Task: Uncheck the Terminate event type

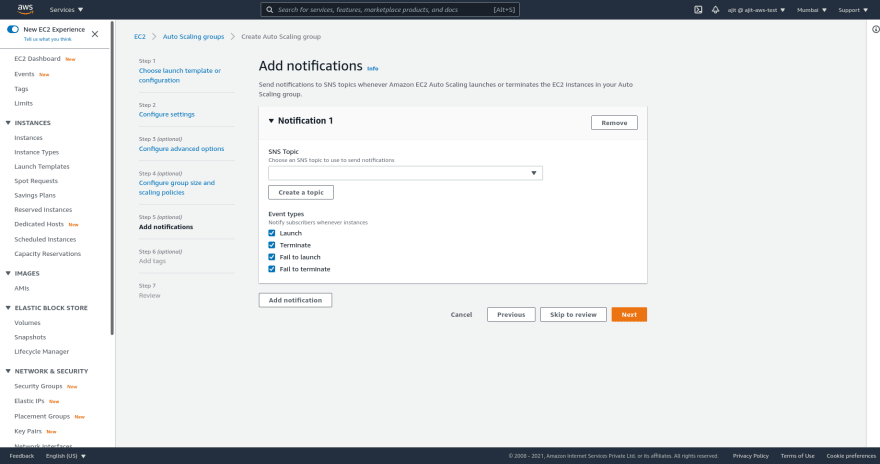Action: 272,245
